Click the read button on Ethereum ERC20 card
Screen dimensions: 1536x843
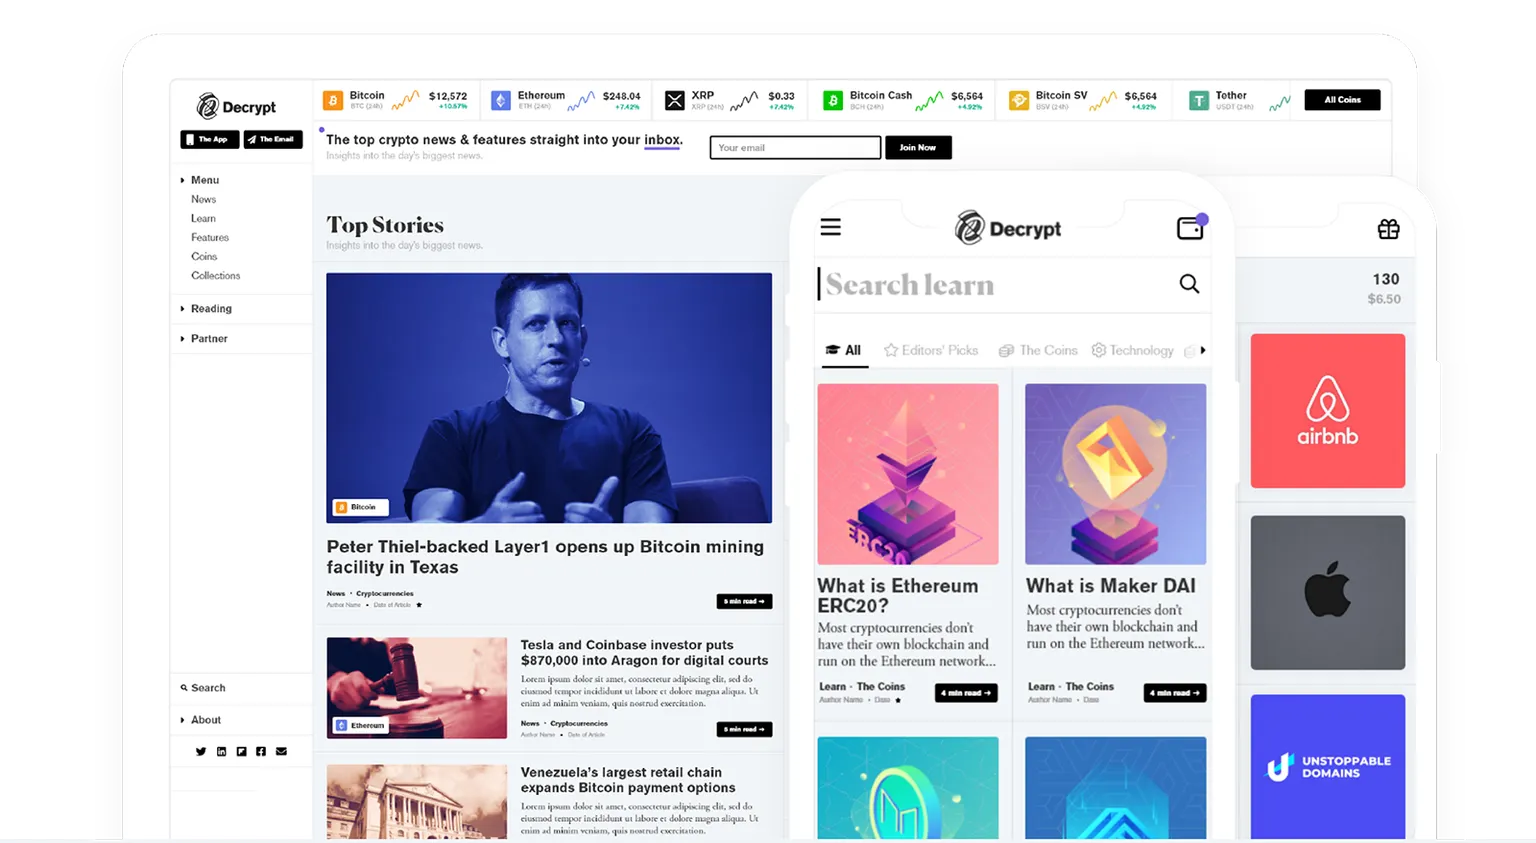[966, 692]
